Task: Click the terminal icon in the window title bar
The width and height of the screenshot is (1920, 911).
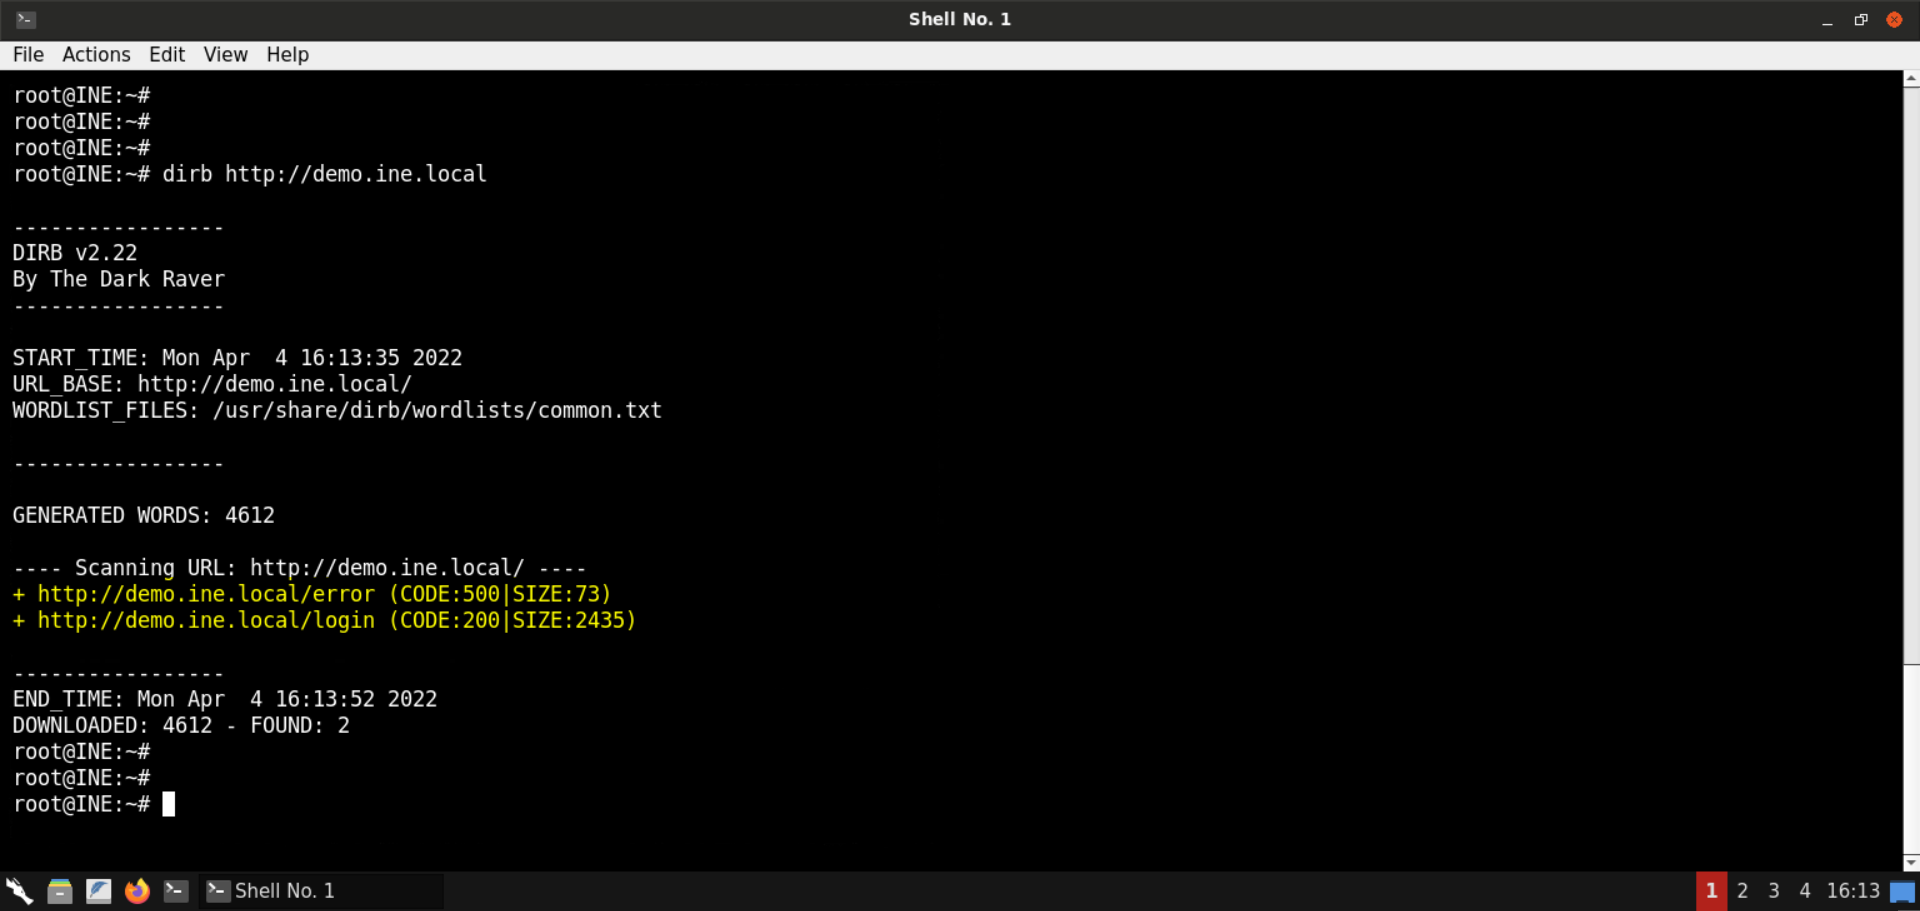Action: 24,19
